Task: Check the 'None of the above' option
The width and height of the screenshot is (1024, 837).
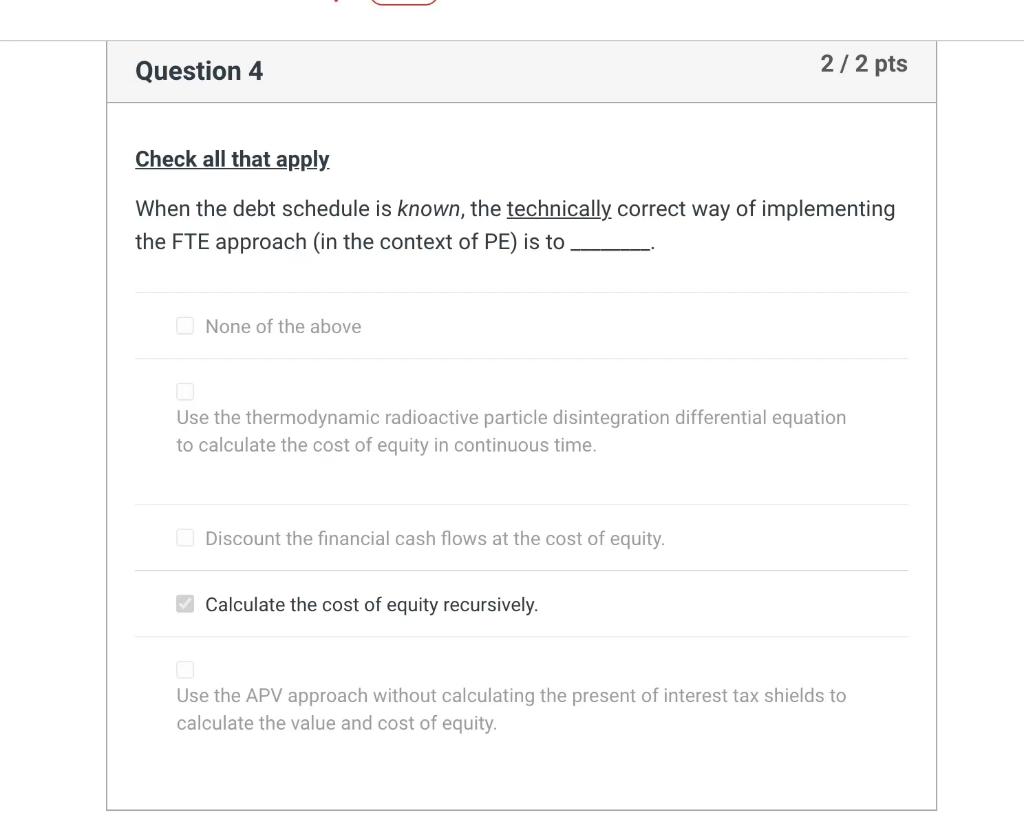Action: [185, 325]
